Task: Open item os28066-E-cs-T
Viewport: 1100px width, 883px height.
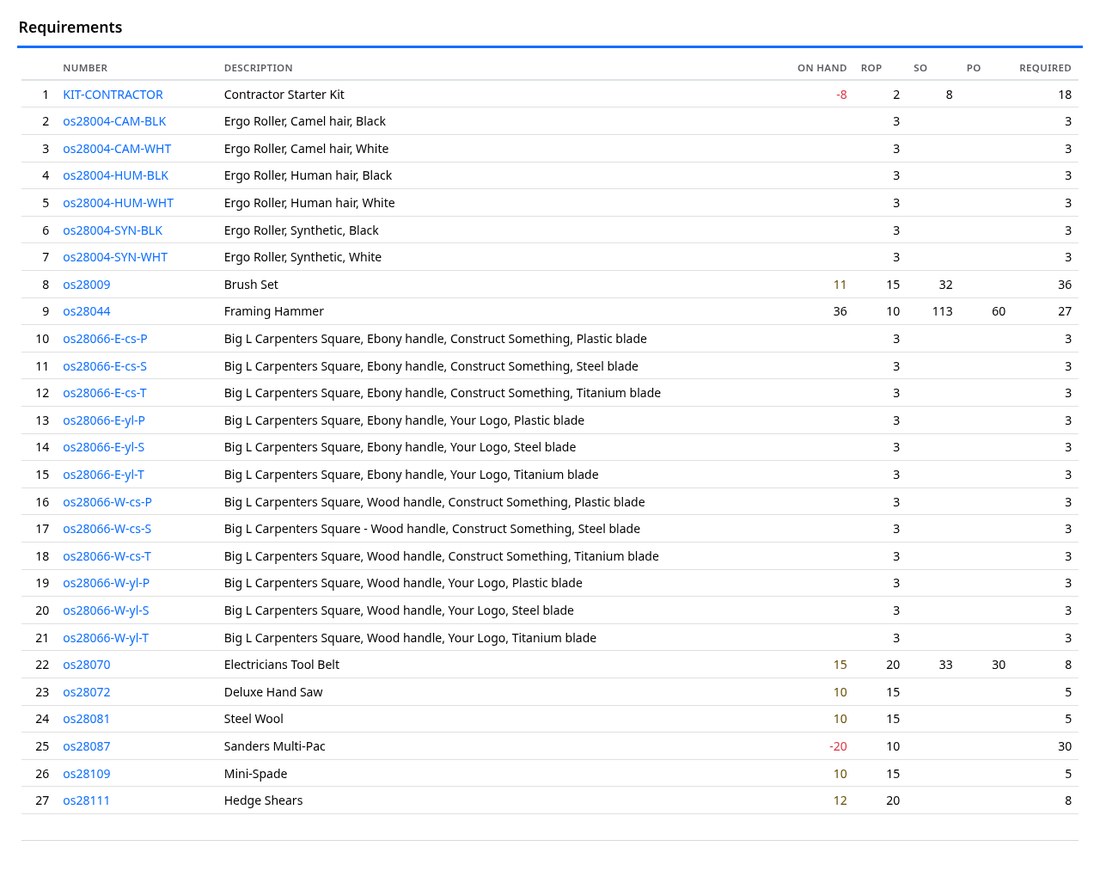Action: click(x=105, y=393)
